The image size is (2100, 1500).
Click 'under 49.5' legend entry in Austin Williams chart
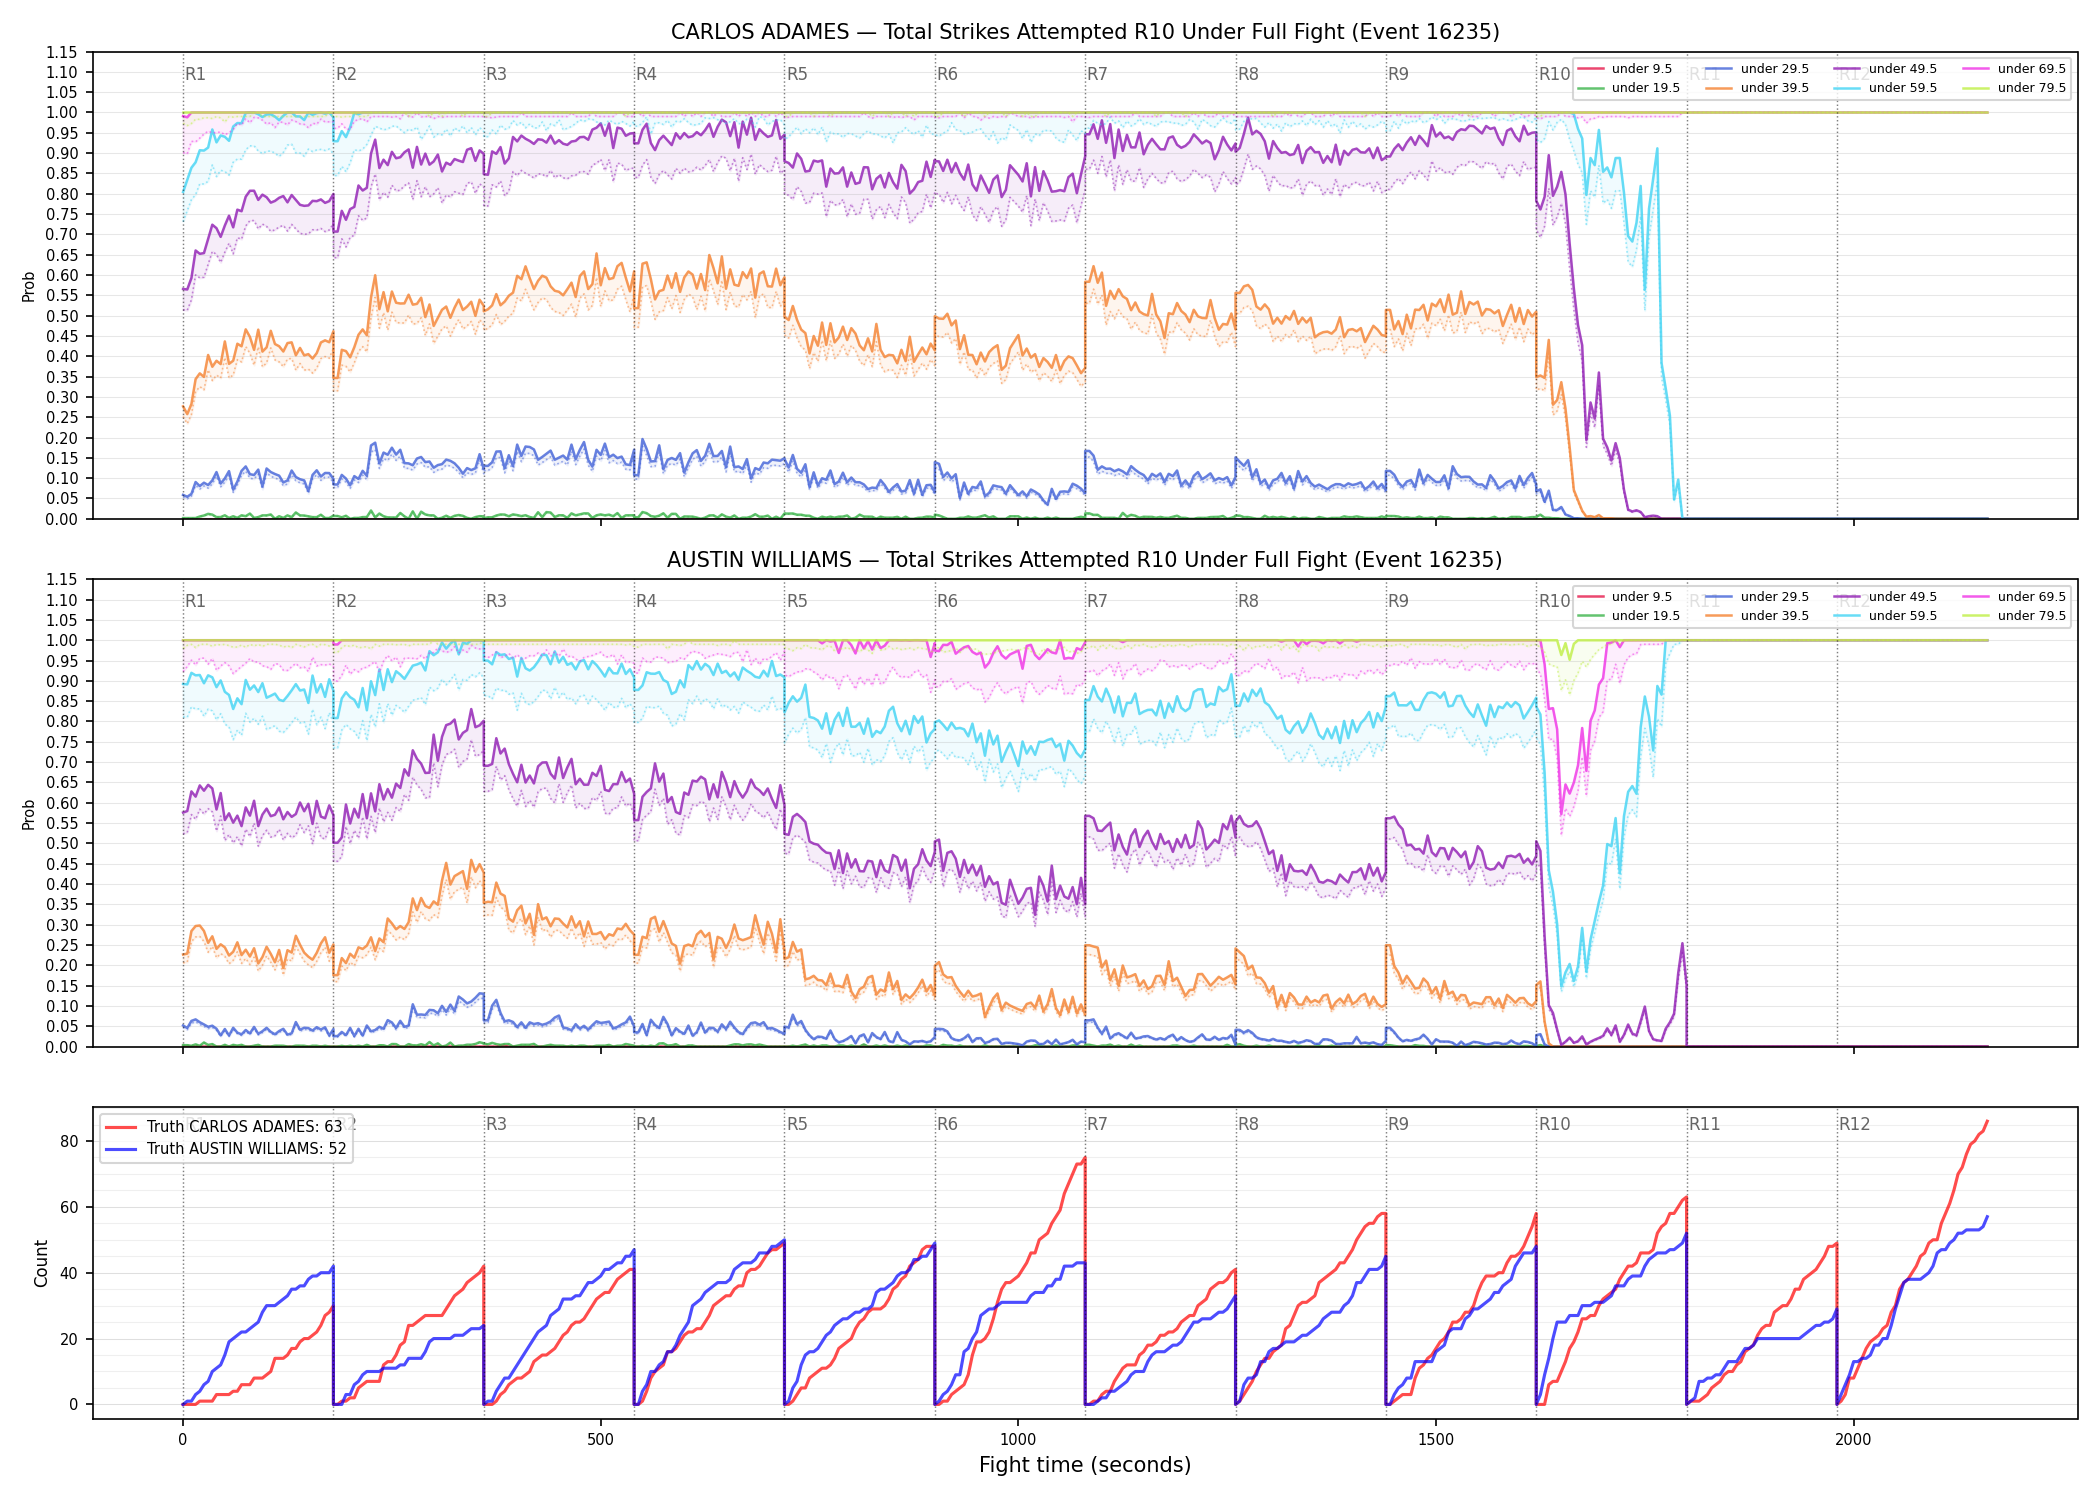(x=1884, y=597)
